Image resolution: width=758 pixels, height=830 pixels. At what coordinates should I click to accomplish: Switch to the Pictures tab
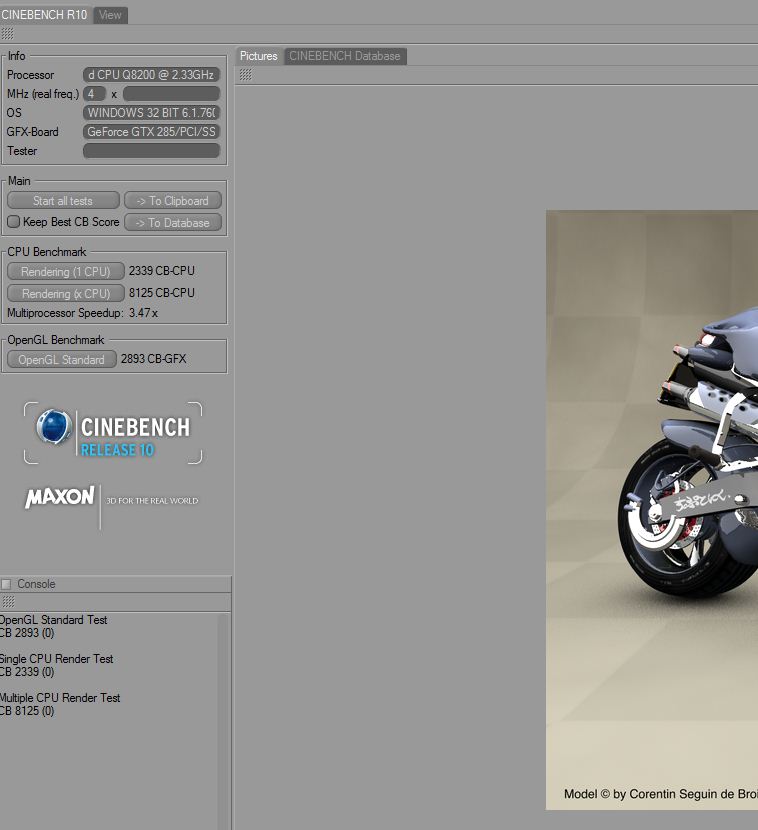pyautogui.click(x=259, y=56)
